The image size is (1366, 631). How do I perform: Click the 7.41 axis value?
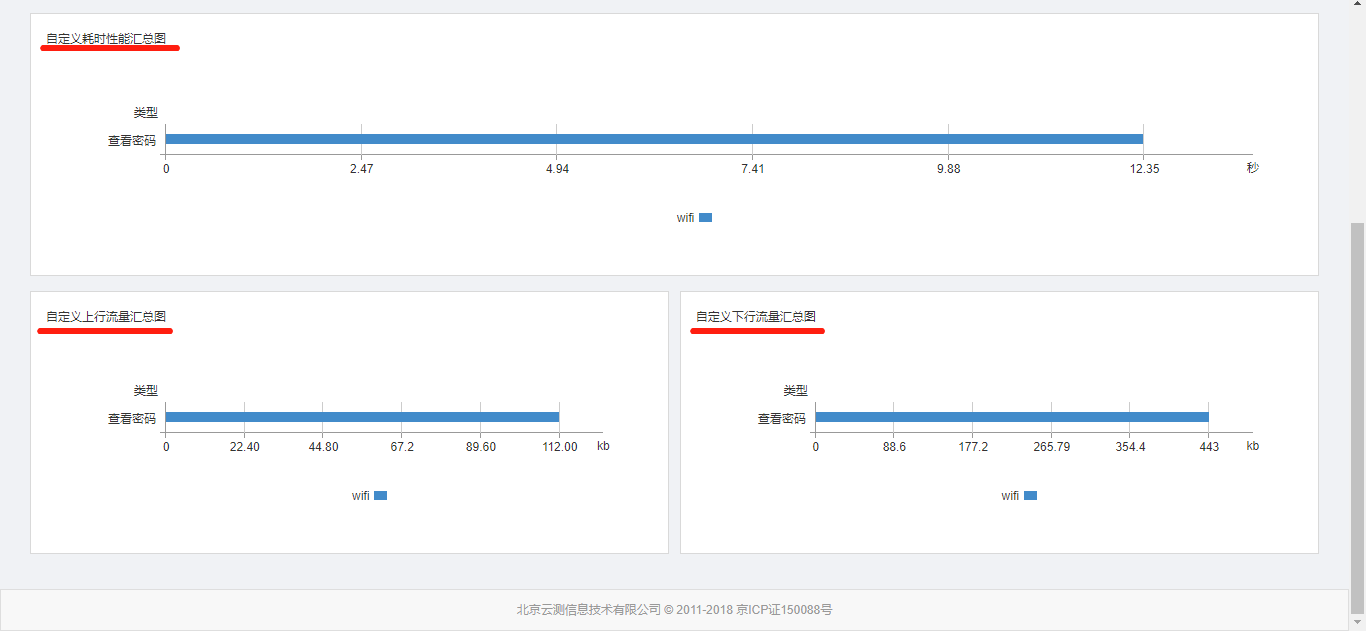point(753,169)
